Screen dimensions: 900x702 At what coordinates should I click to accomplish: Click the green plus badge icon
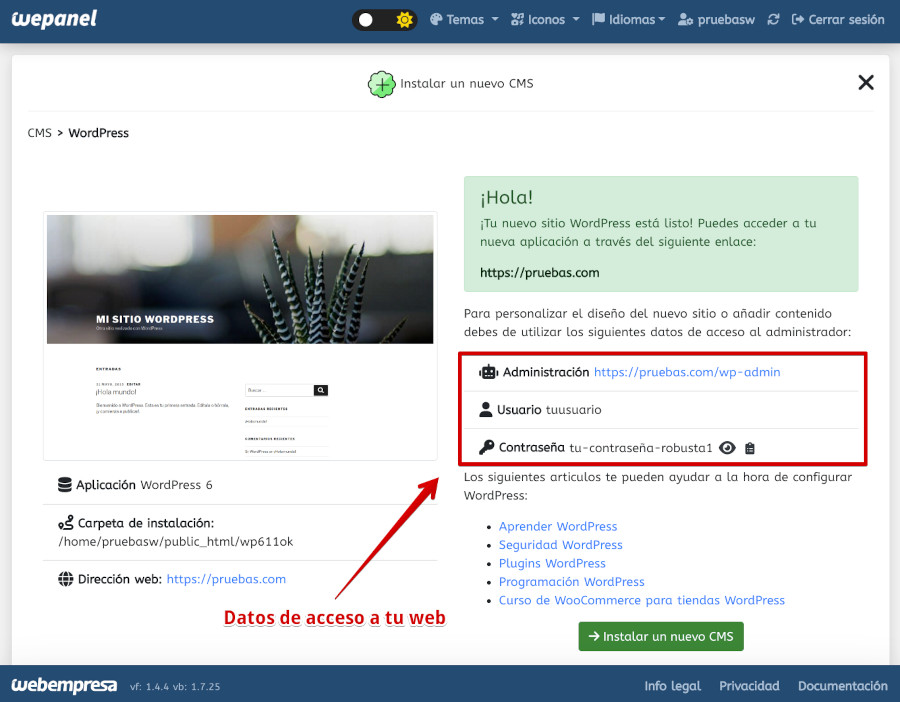(381, 84)
